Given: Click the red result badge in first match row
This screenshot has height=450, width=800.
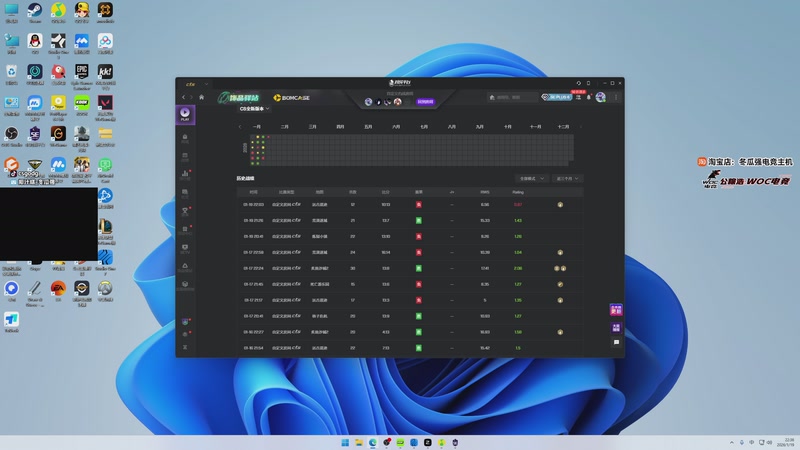Looking at the screenshot, I should pos(419,205).
